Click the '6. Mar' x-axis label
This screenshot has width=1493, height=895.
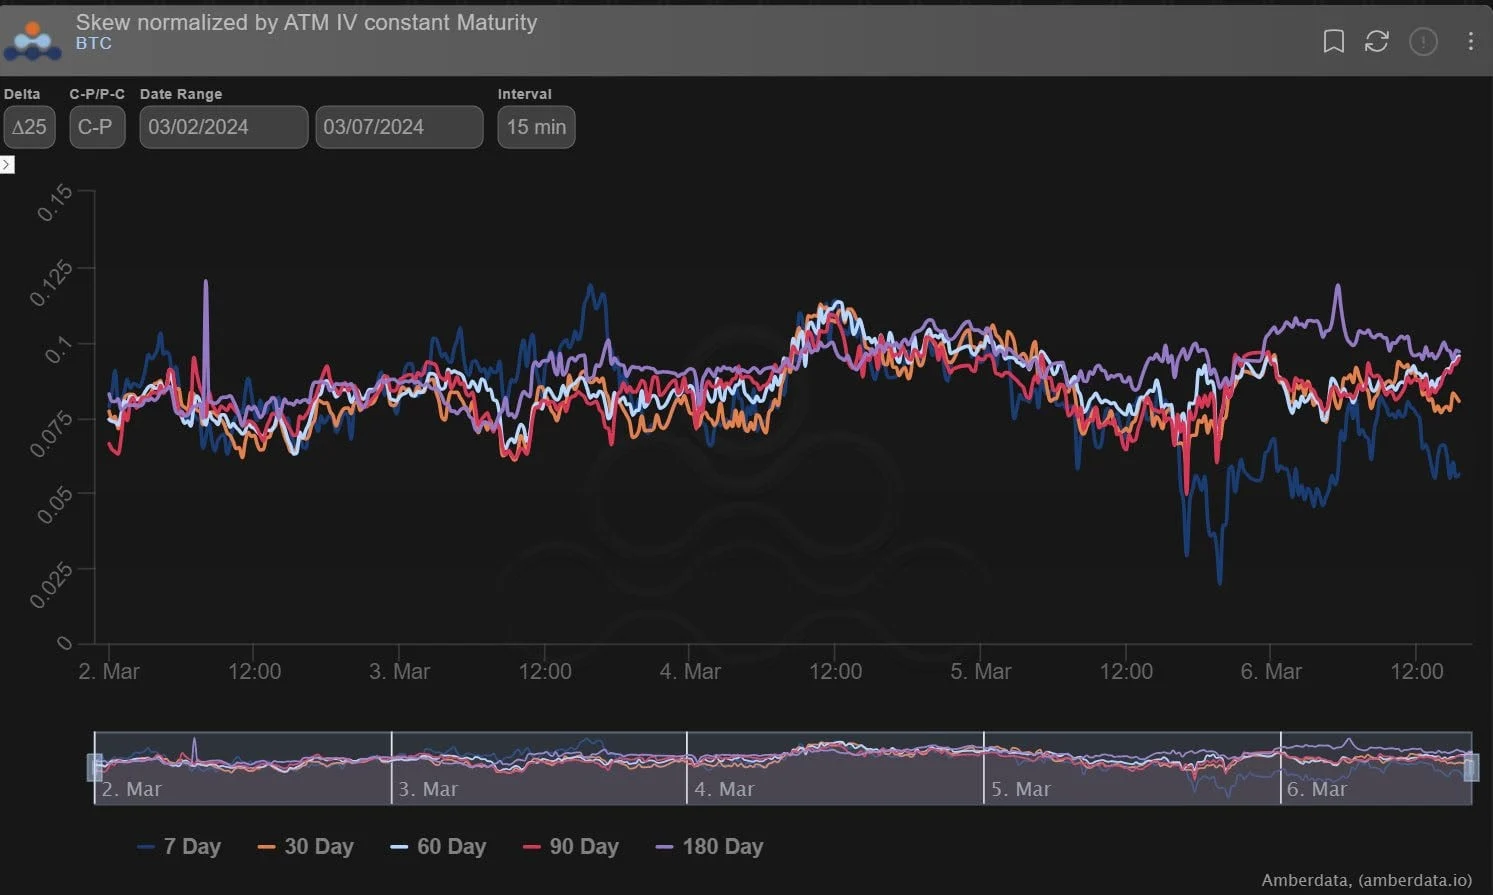[x=1271, y=672]
